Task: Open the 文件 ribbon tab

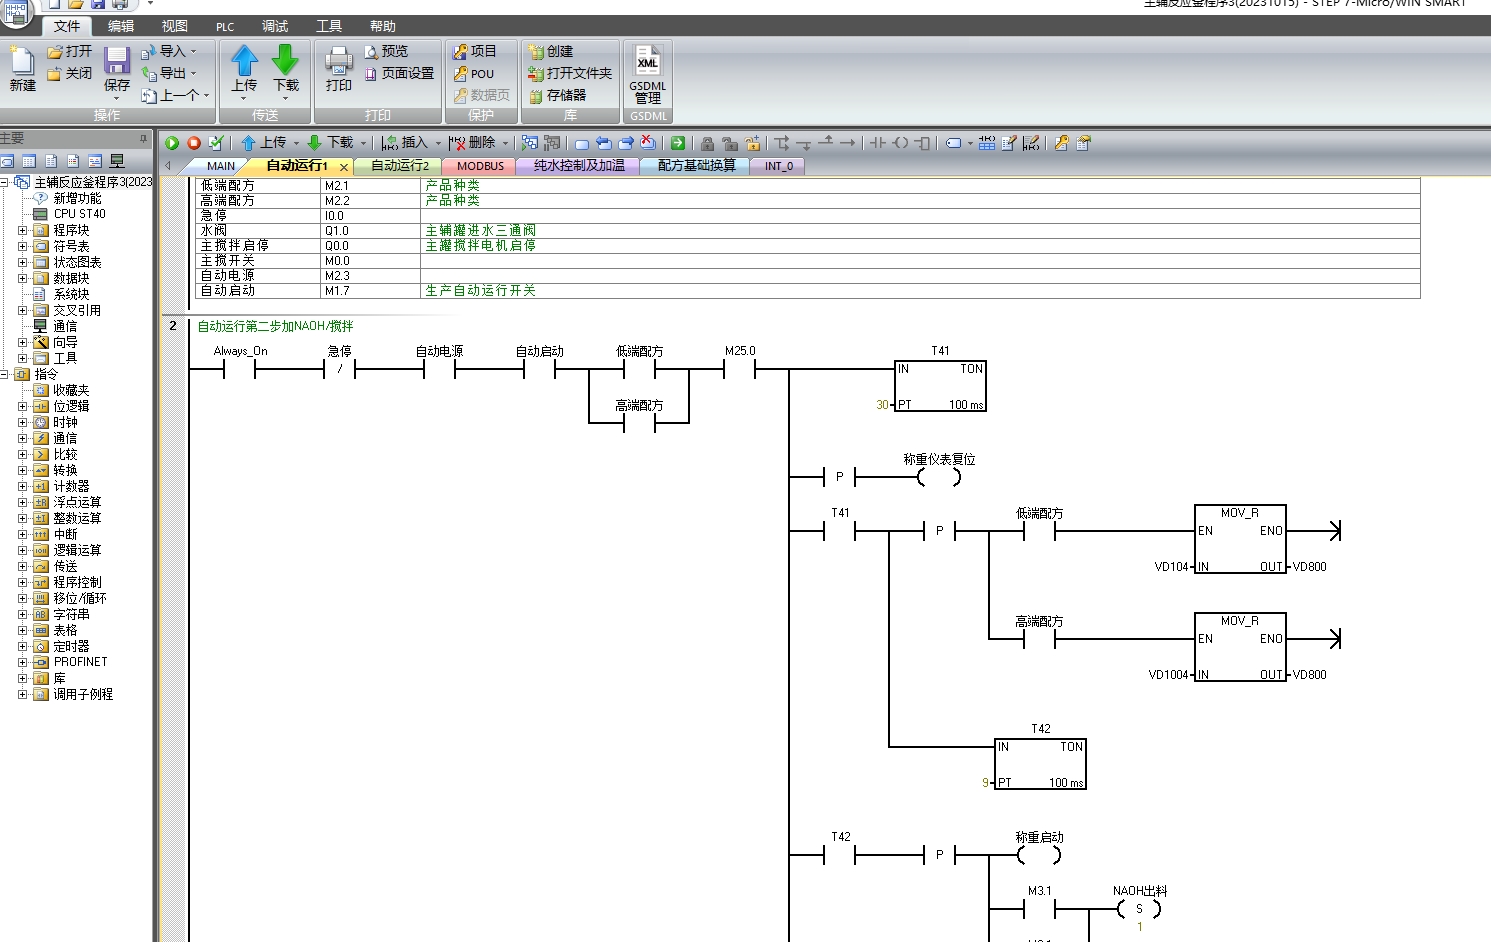Action: tap(67, 26)
